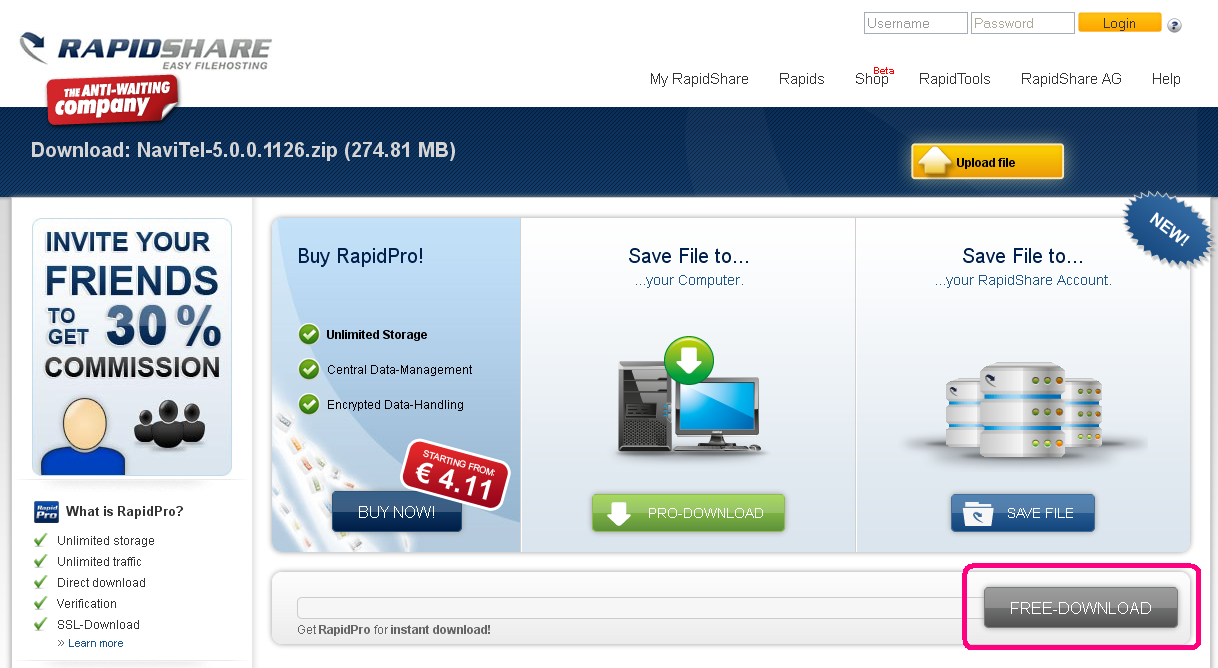The width and height of the screenshot is (1218, 668).
Task: Click the check mark next to Unlimited traffic
Action: [x=41, y=561]
